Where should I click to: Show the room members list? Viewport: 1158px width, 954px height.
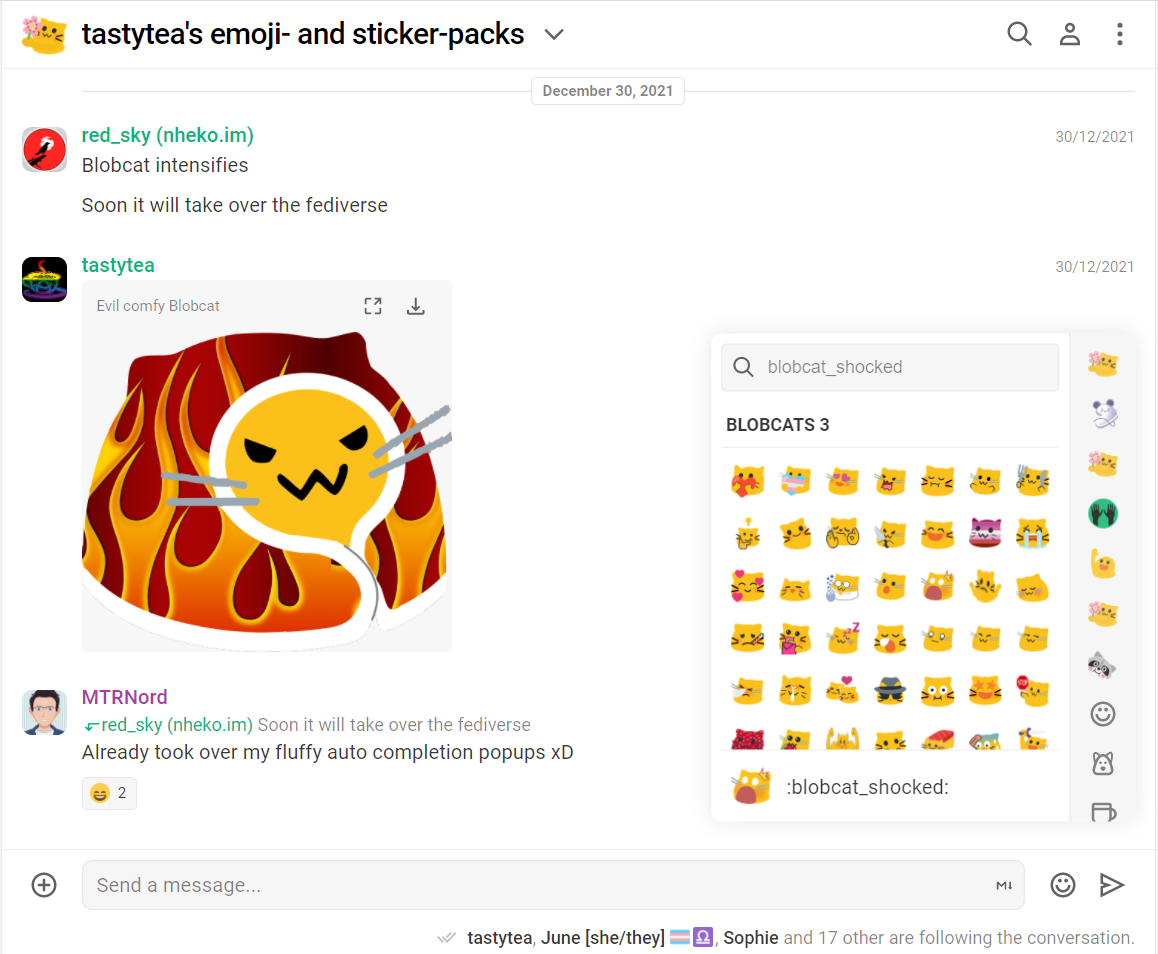pos(1070,34)
